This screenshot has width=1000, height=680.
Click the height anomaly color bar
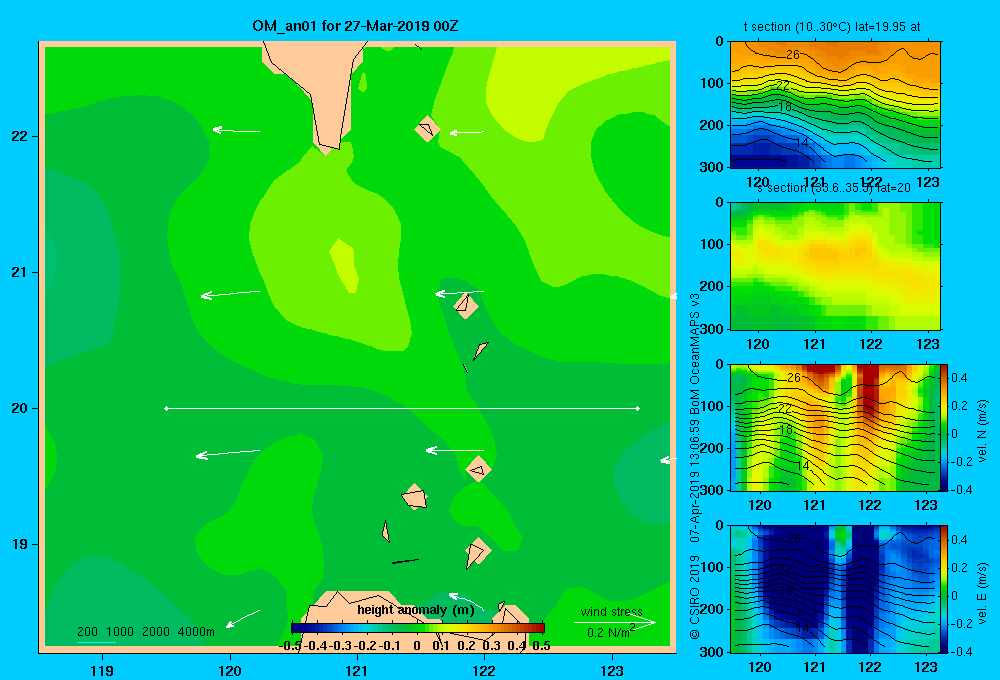pyautogui.click(x=418, y=628)
